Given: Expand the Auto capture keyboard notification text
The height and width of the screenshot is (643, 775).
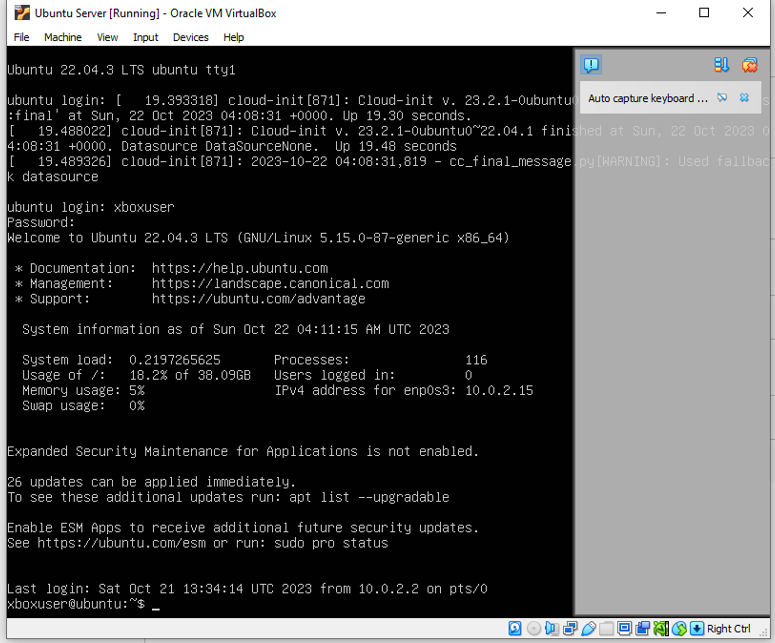Looking at the screenshot, I should (x=647, y=98).
